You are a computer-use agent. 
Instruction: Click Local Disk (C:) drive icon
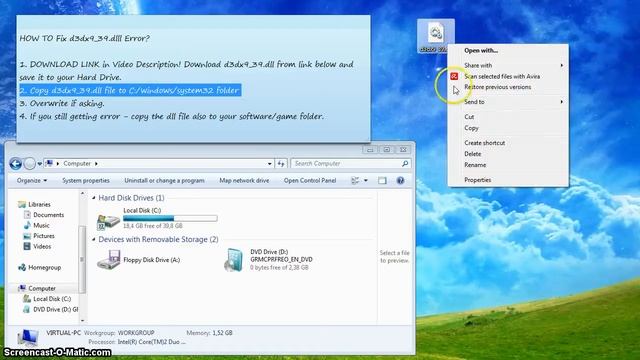108,221
